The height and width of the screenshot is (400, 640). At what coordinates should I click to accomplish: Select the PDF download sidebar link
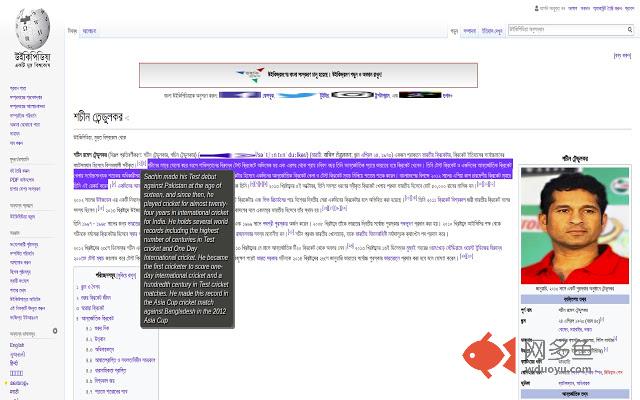click(22, 180)
